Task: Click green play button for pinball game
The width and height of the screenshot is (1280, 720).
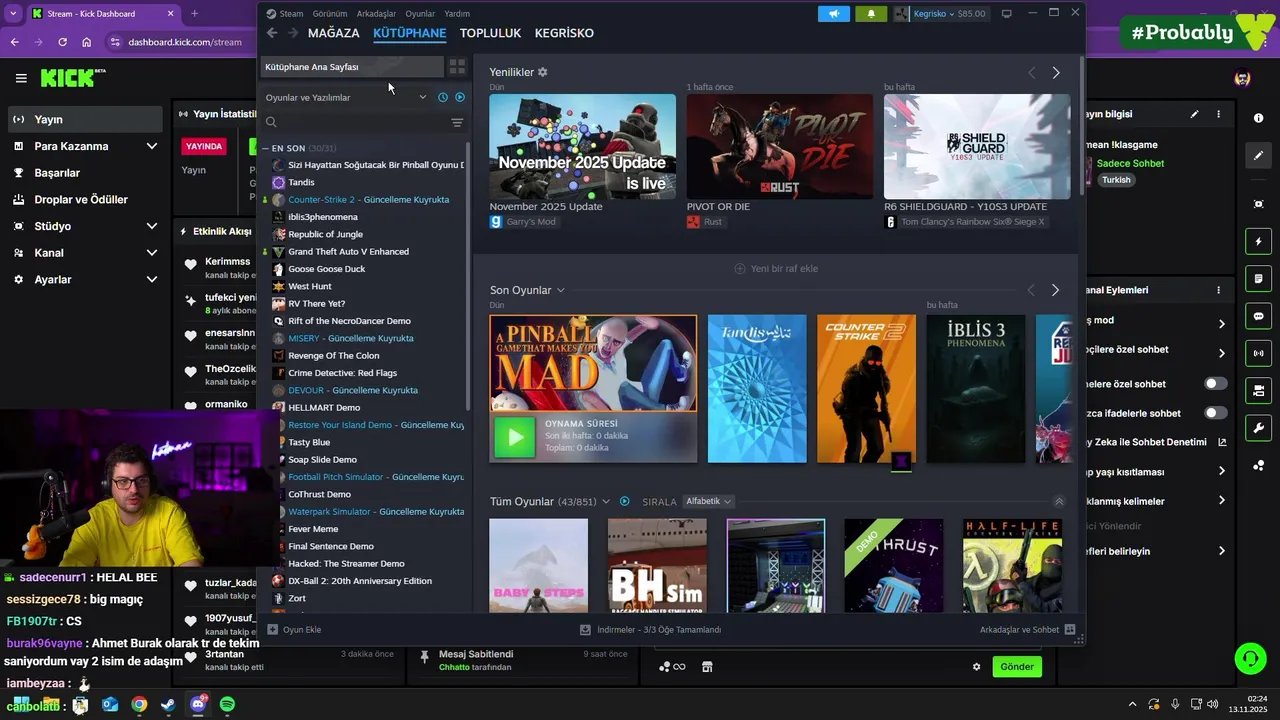Action: pyautogui.click(x=515, y=437)
